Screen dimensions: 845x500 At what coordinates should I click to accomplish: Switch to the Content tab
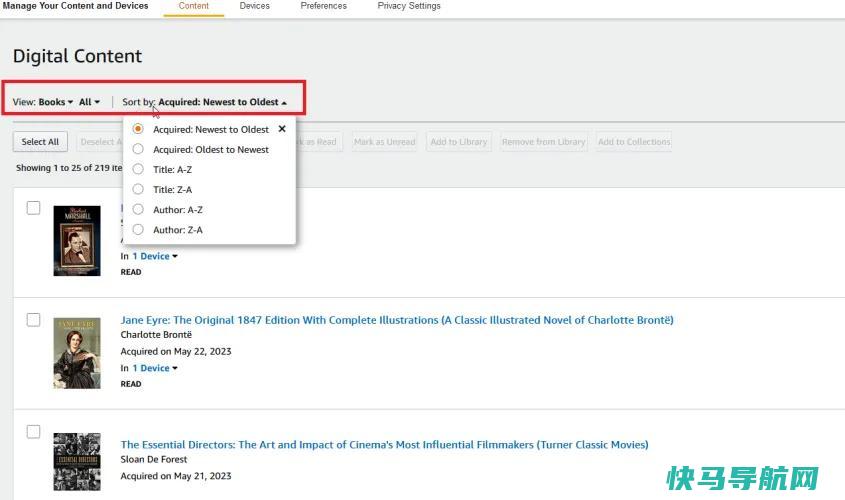click(x=193, y=6)
